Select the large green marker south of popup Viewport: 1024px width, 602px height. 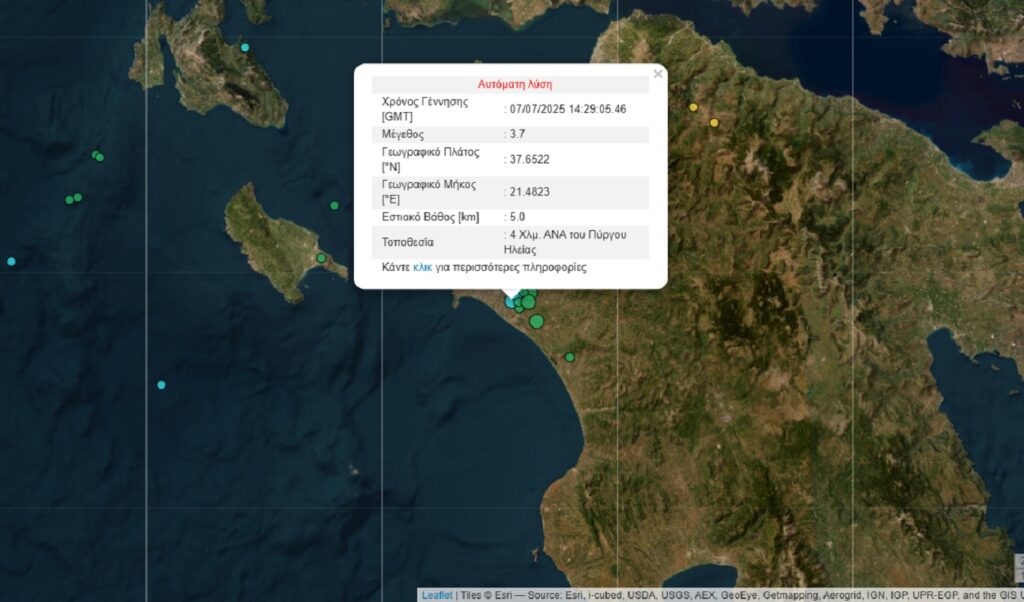pyautogui.click(x=537, y=321)
